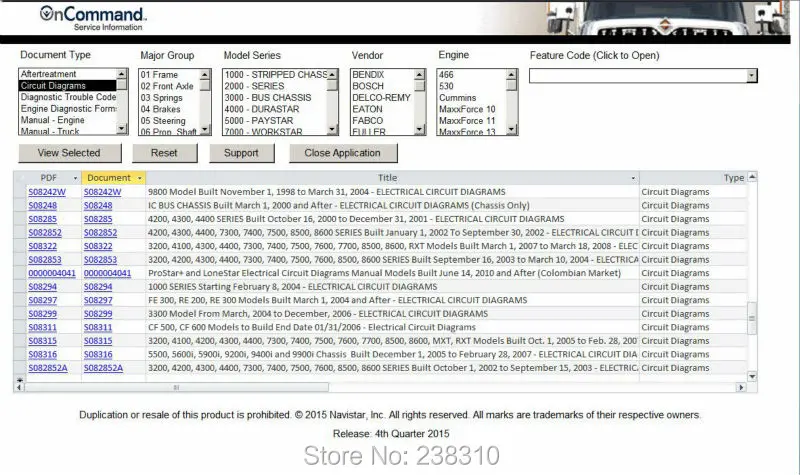The width and height of the screenshot is (800, 475).
Task: Click down arrow of Model Series list scrollbar
Action: [332, 130]
